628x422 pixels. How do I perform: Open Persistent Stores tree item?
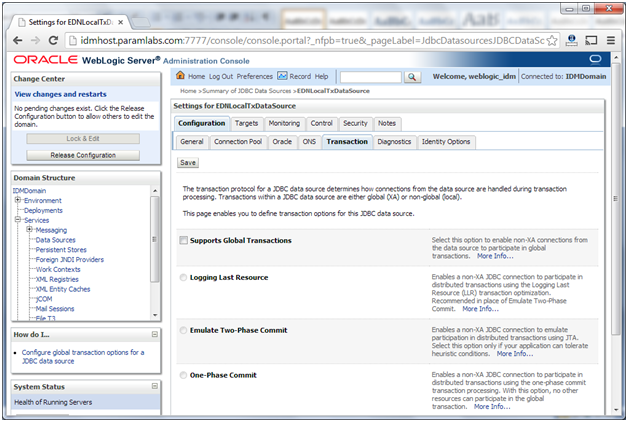61,249
